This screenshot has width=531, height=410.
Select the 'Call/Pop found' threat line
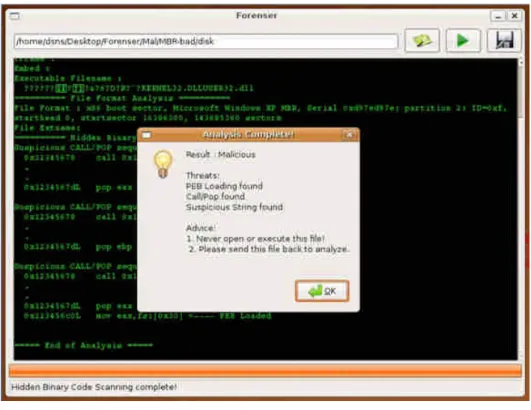[x=215, y=196]
